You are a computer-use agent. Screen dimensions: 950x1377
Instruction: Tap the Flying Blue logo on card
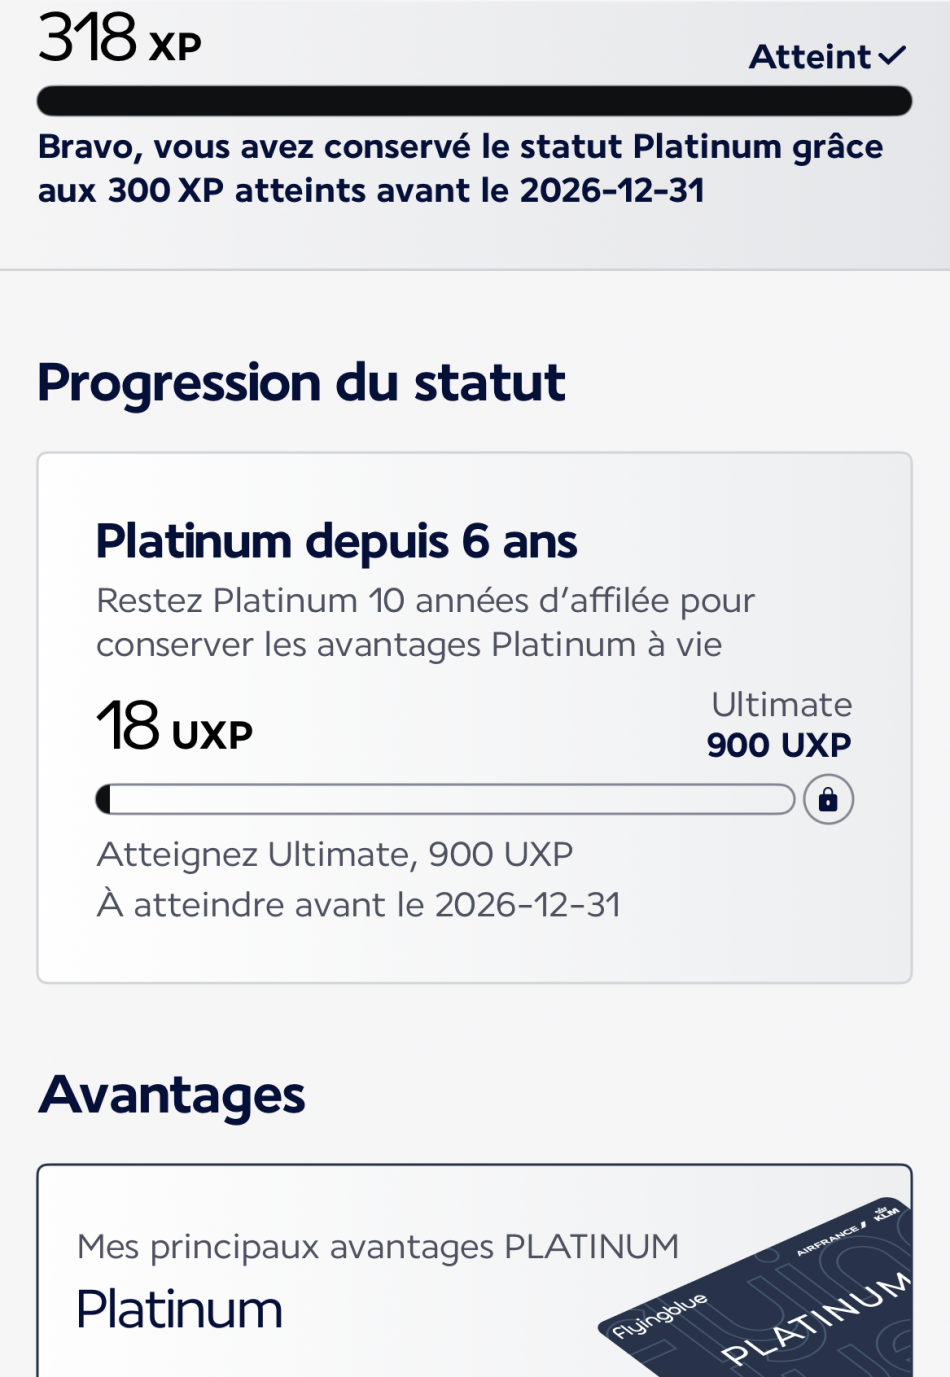pyautogui.click(x=660, y=1315)
